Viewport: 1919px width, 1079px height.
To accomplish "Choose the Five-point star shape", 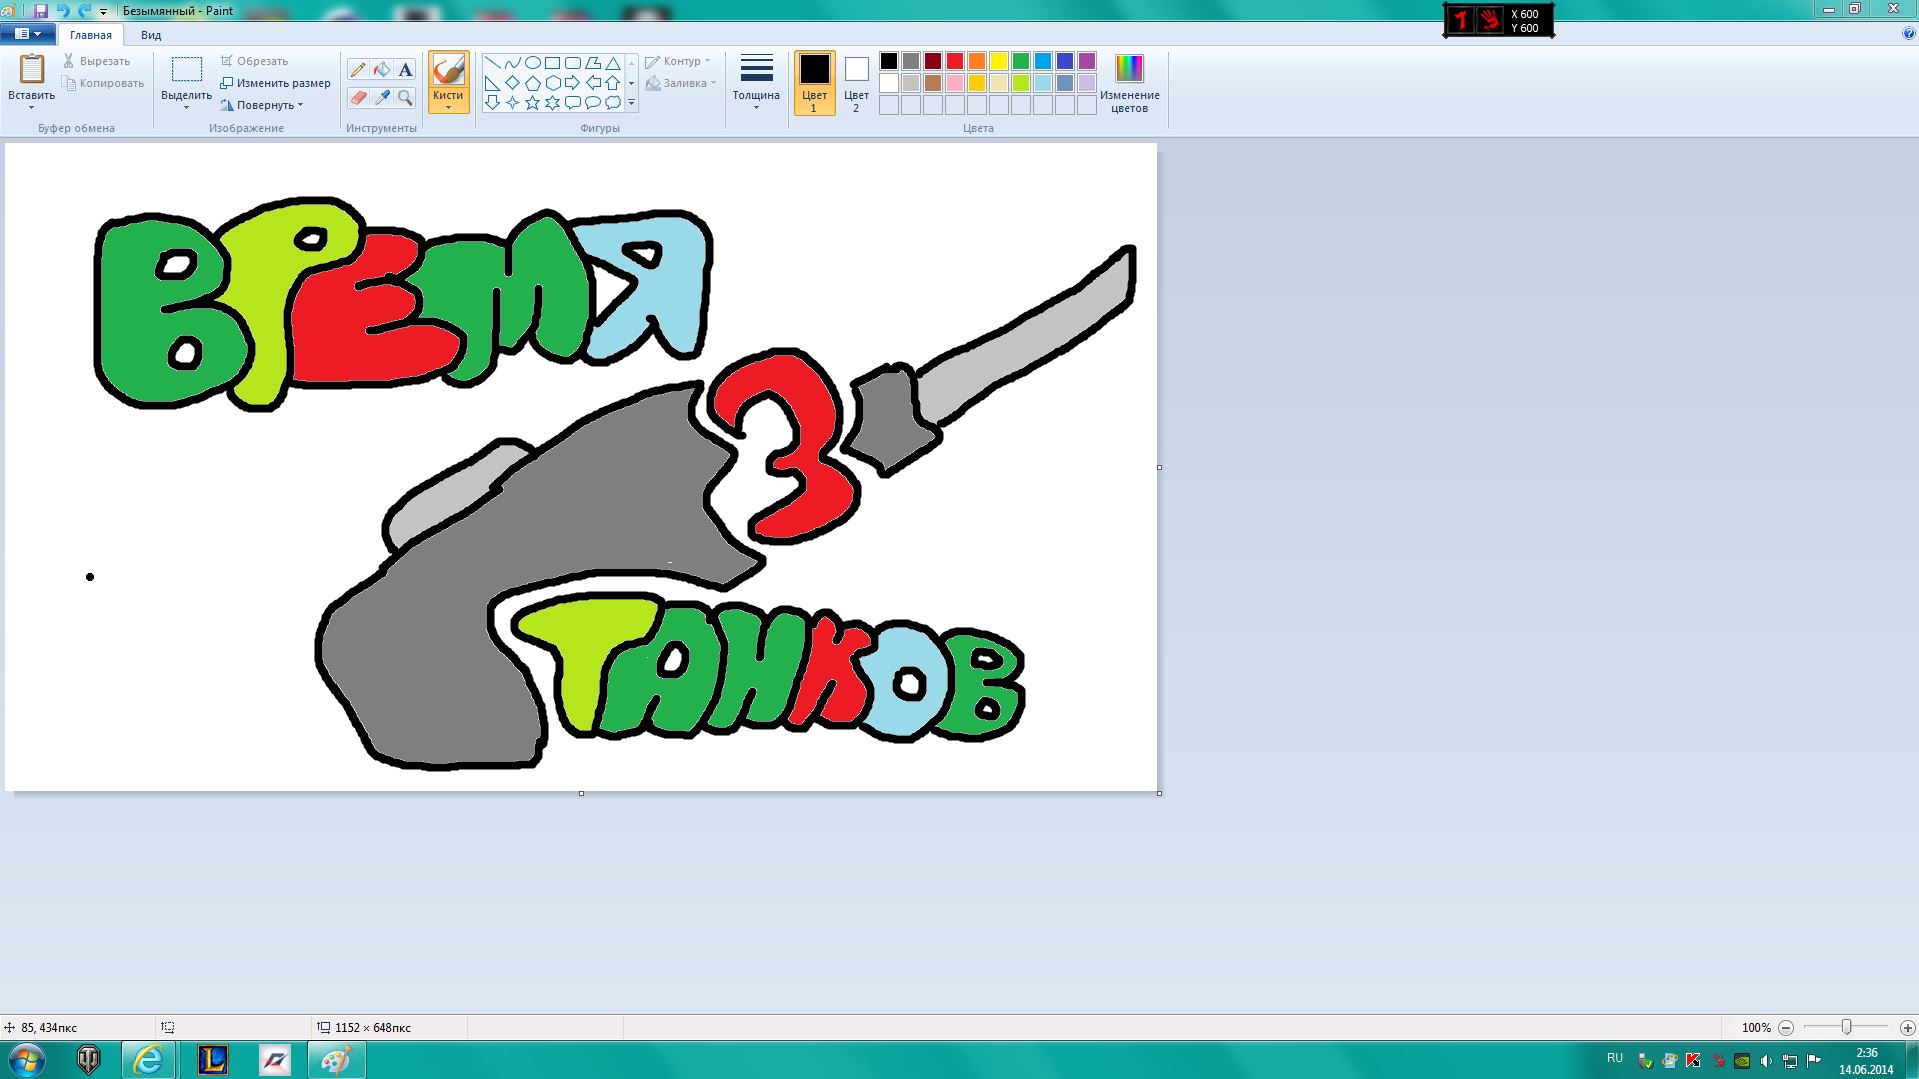I will point(532,103).
